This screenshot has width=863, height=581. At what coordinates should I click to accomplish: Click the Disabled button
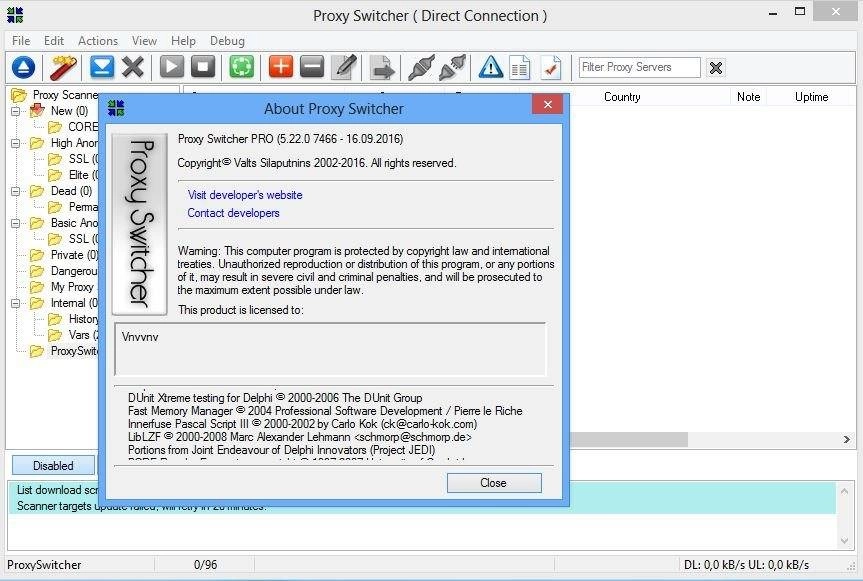coord(53,465)
